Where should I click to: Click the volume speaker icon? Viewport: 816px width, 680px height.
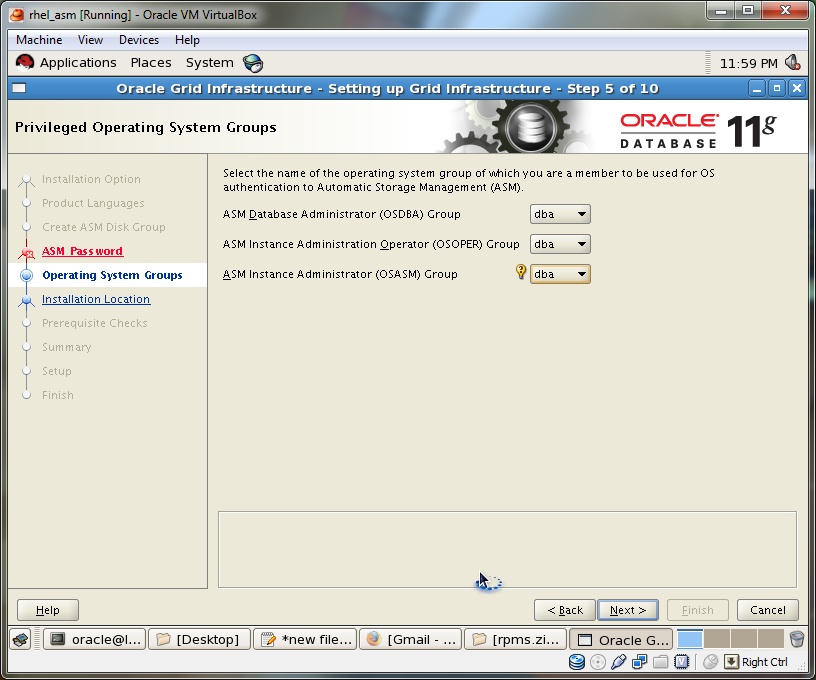tap(793, 63)
